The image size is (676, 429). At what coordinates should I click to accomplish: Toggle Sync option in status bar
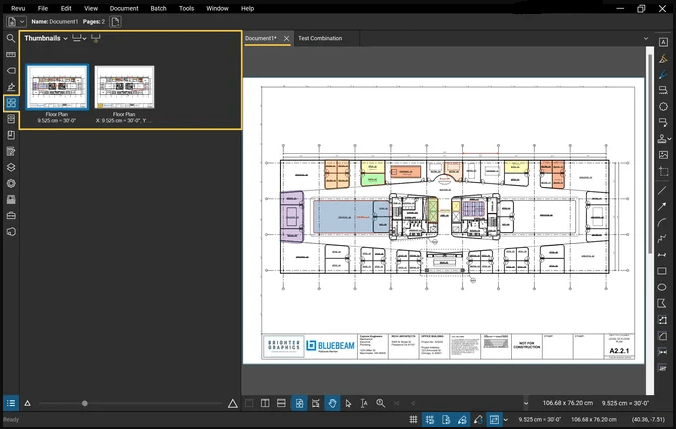point(494,419)
